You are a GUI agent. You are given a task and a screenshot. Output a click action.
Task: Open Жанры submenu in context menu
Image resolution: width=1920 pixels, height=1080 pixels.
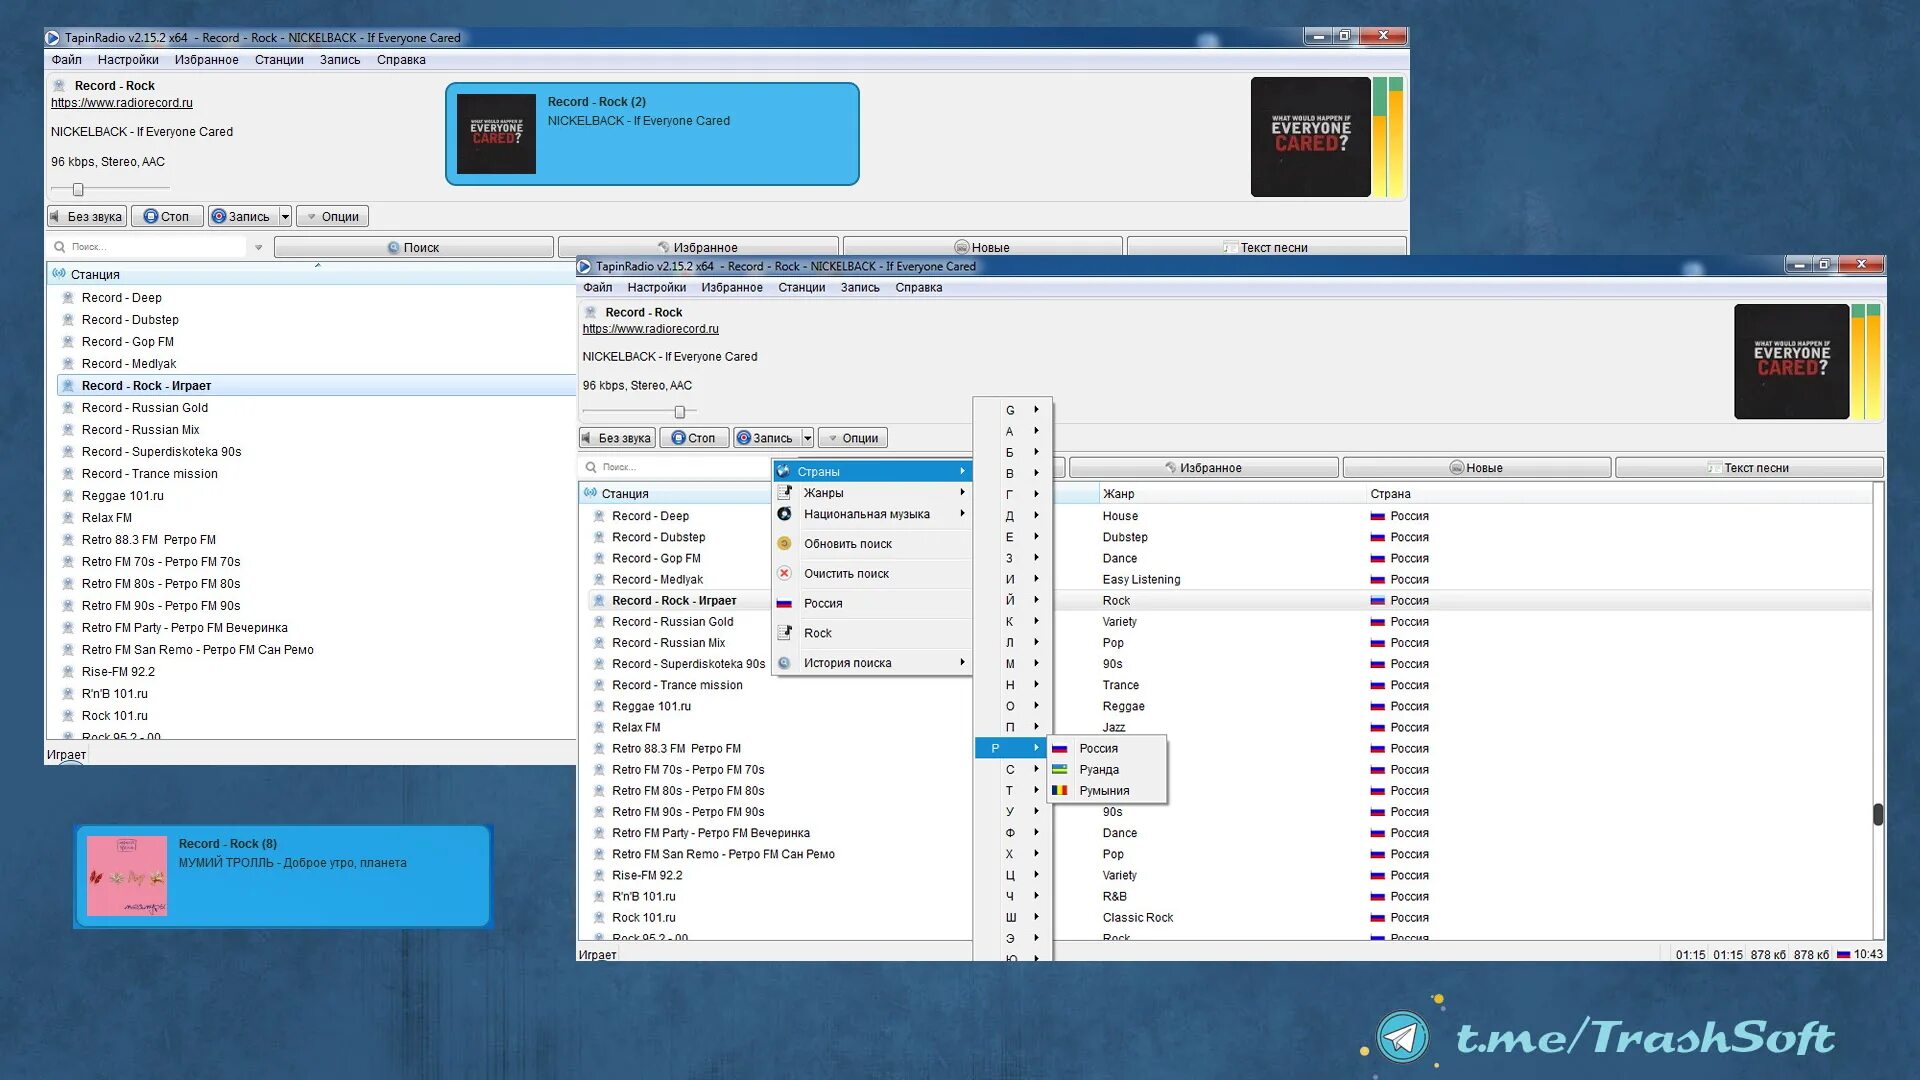pos(872,492)
